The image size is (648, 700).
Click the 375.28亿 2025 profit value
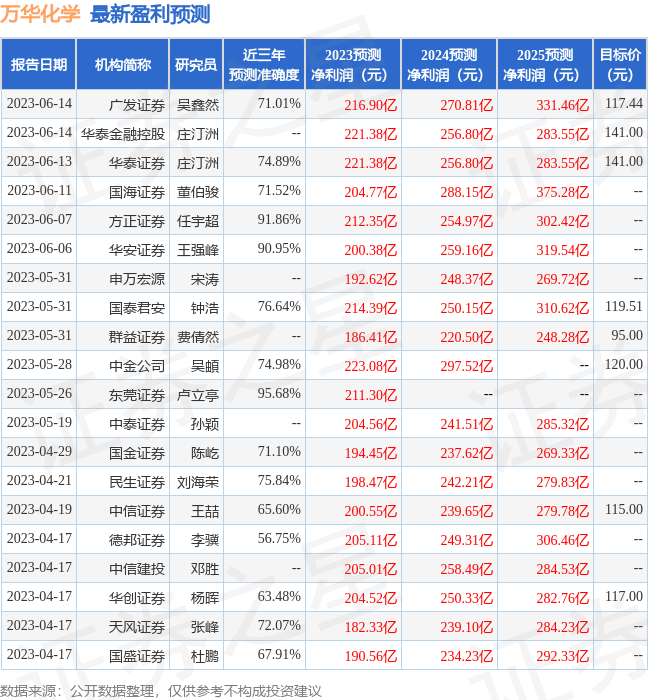pos(562,192)
